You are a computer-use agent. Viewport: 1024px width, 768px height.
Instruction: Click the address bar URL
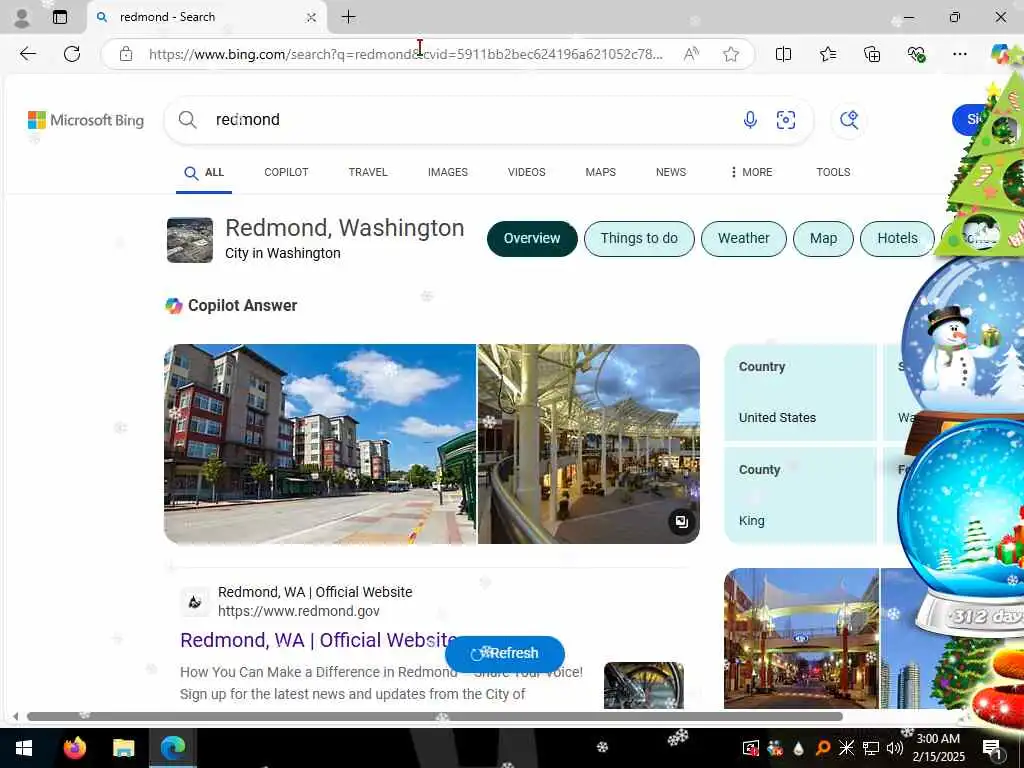[405, 54]
